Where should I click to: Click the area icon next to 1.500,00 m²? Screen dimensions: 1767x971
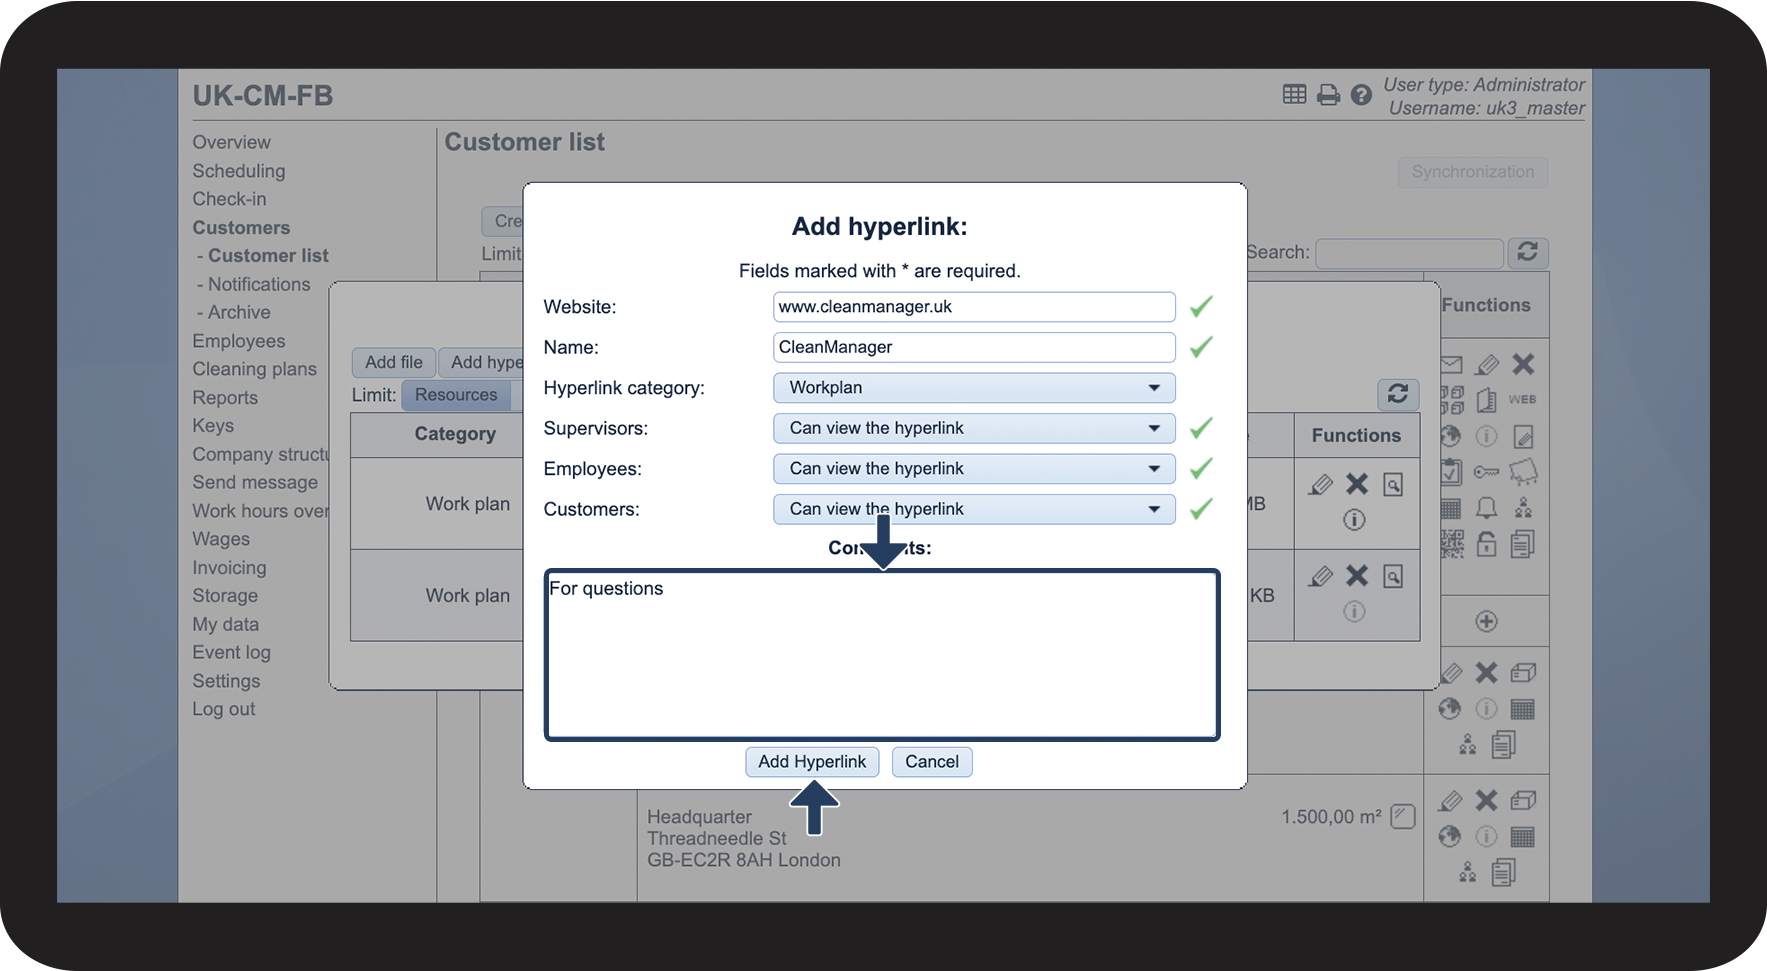(1403, 817)
